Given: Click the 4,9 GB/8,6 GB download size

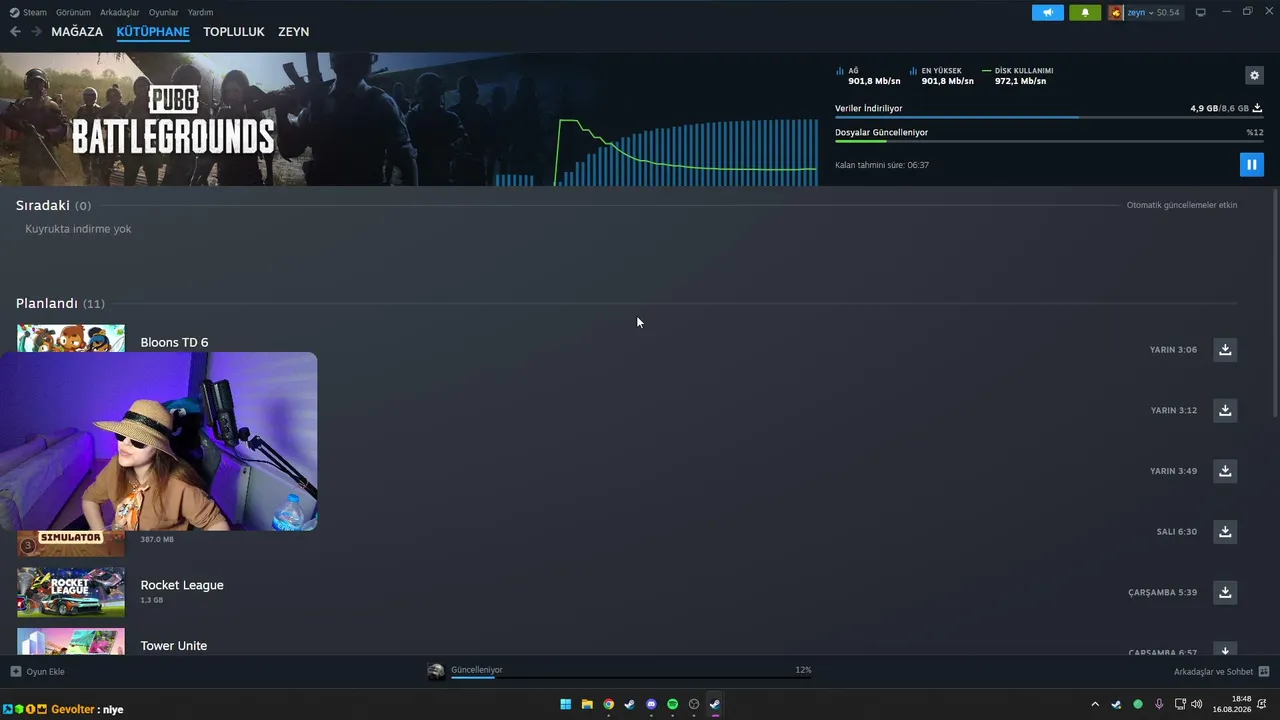Looking at the screenshot, I should point(1219,108).
